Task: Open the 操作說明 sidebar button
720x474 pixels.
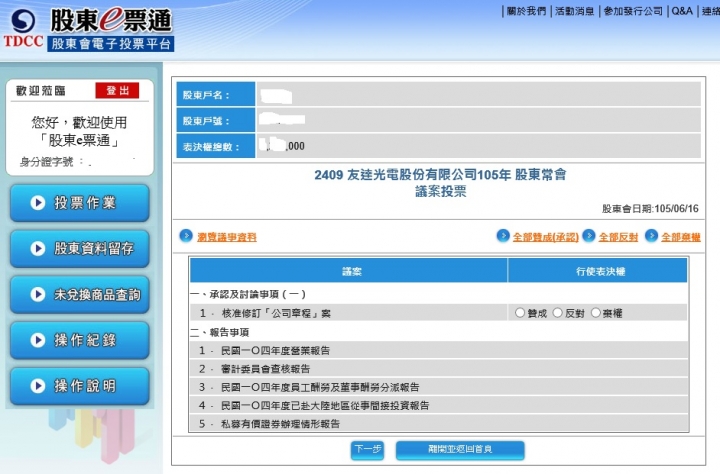Action: (80, 386)
